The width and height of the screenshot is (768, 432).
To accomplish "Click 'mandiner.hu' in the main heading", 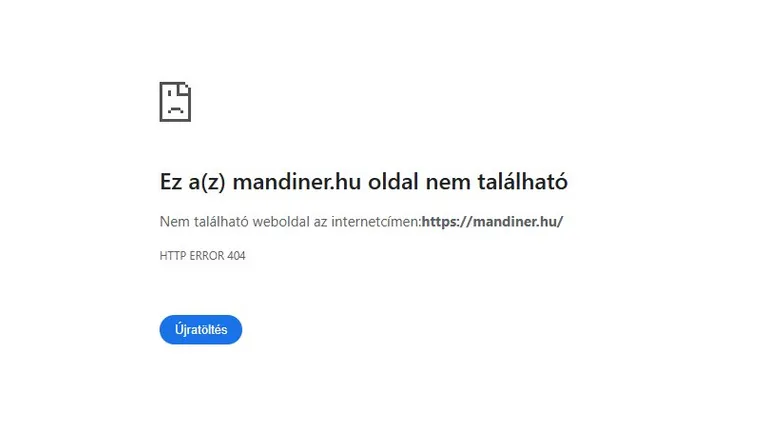I will 297,182.
